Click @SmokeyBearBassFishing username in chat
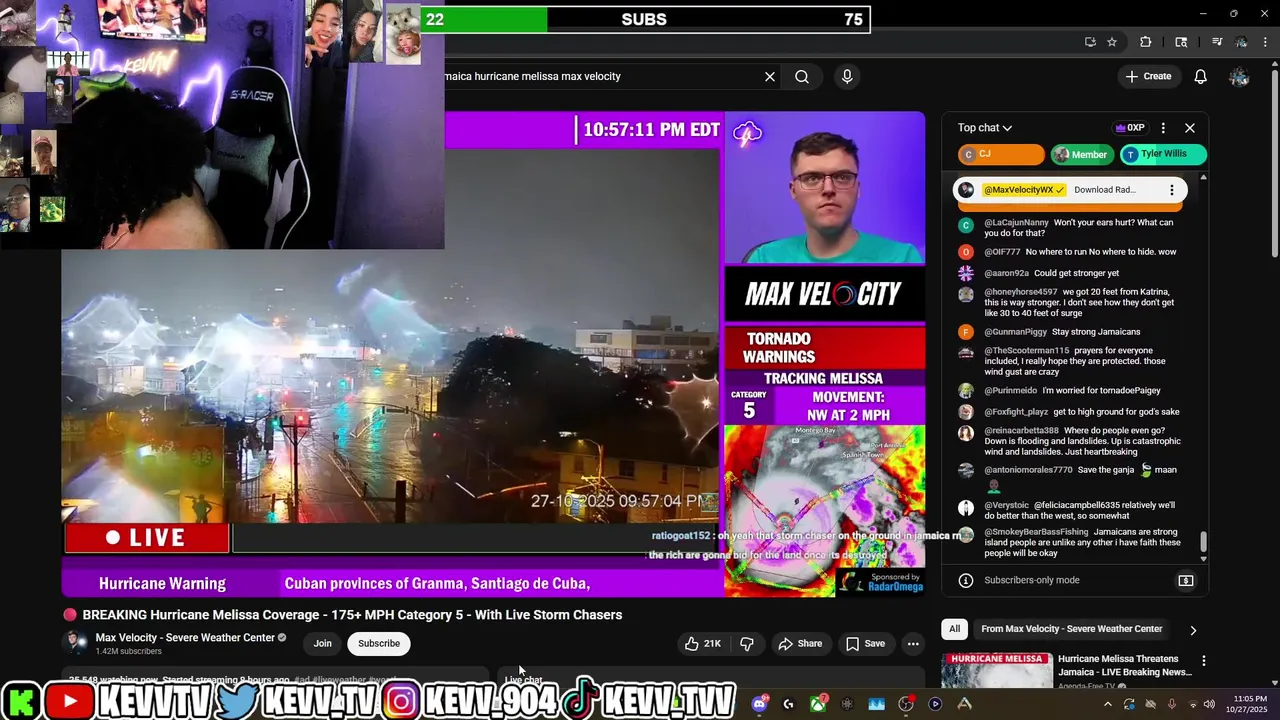1280x720 pixels. pos(1036,532)
